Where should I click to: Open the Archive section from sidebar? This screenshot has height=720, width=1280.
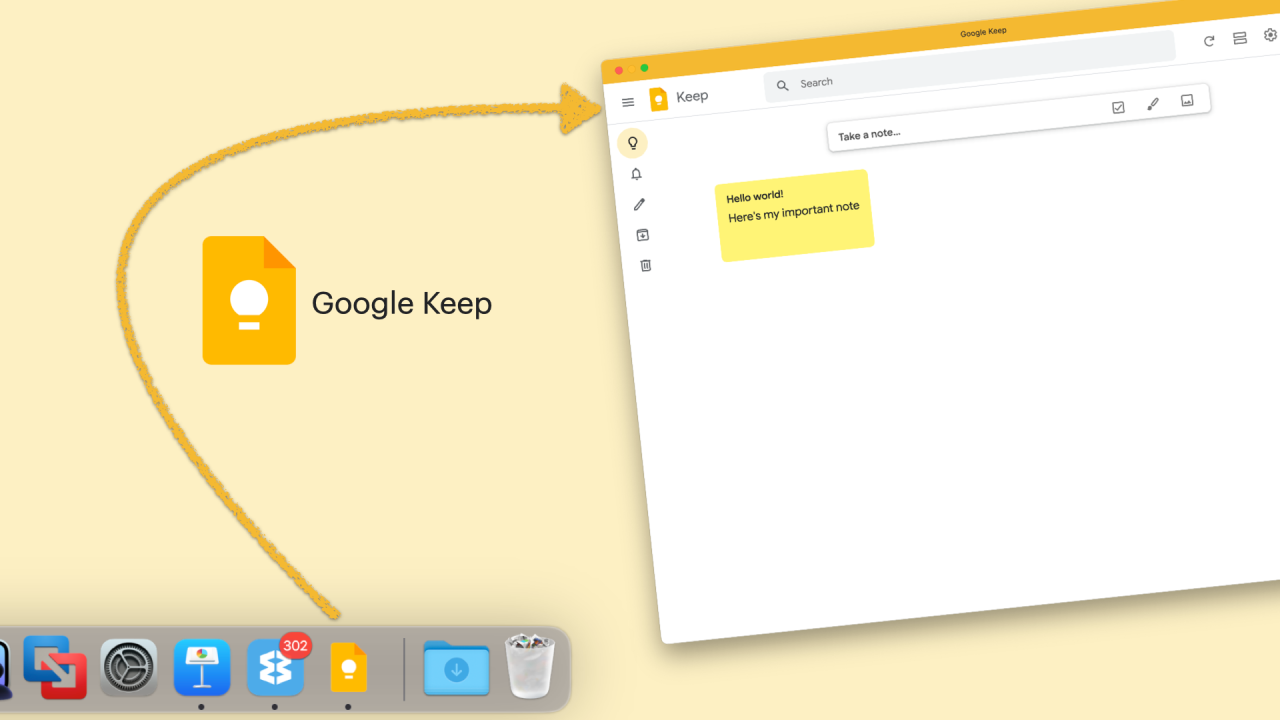click(x=642, y=234)
